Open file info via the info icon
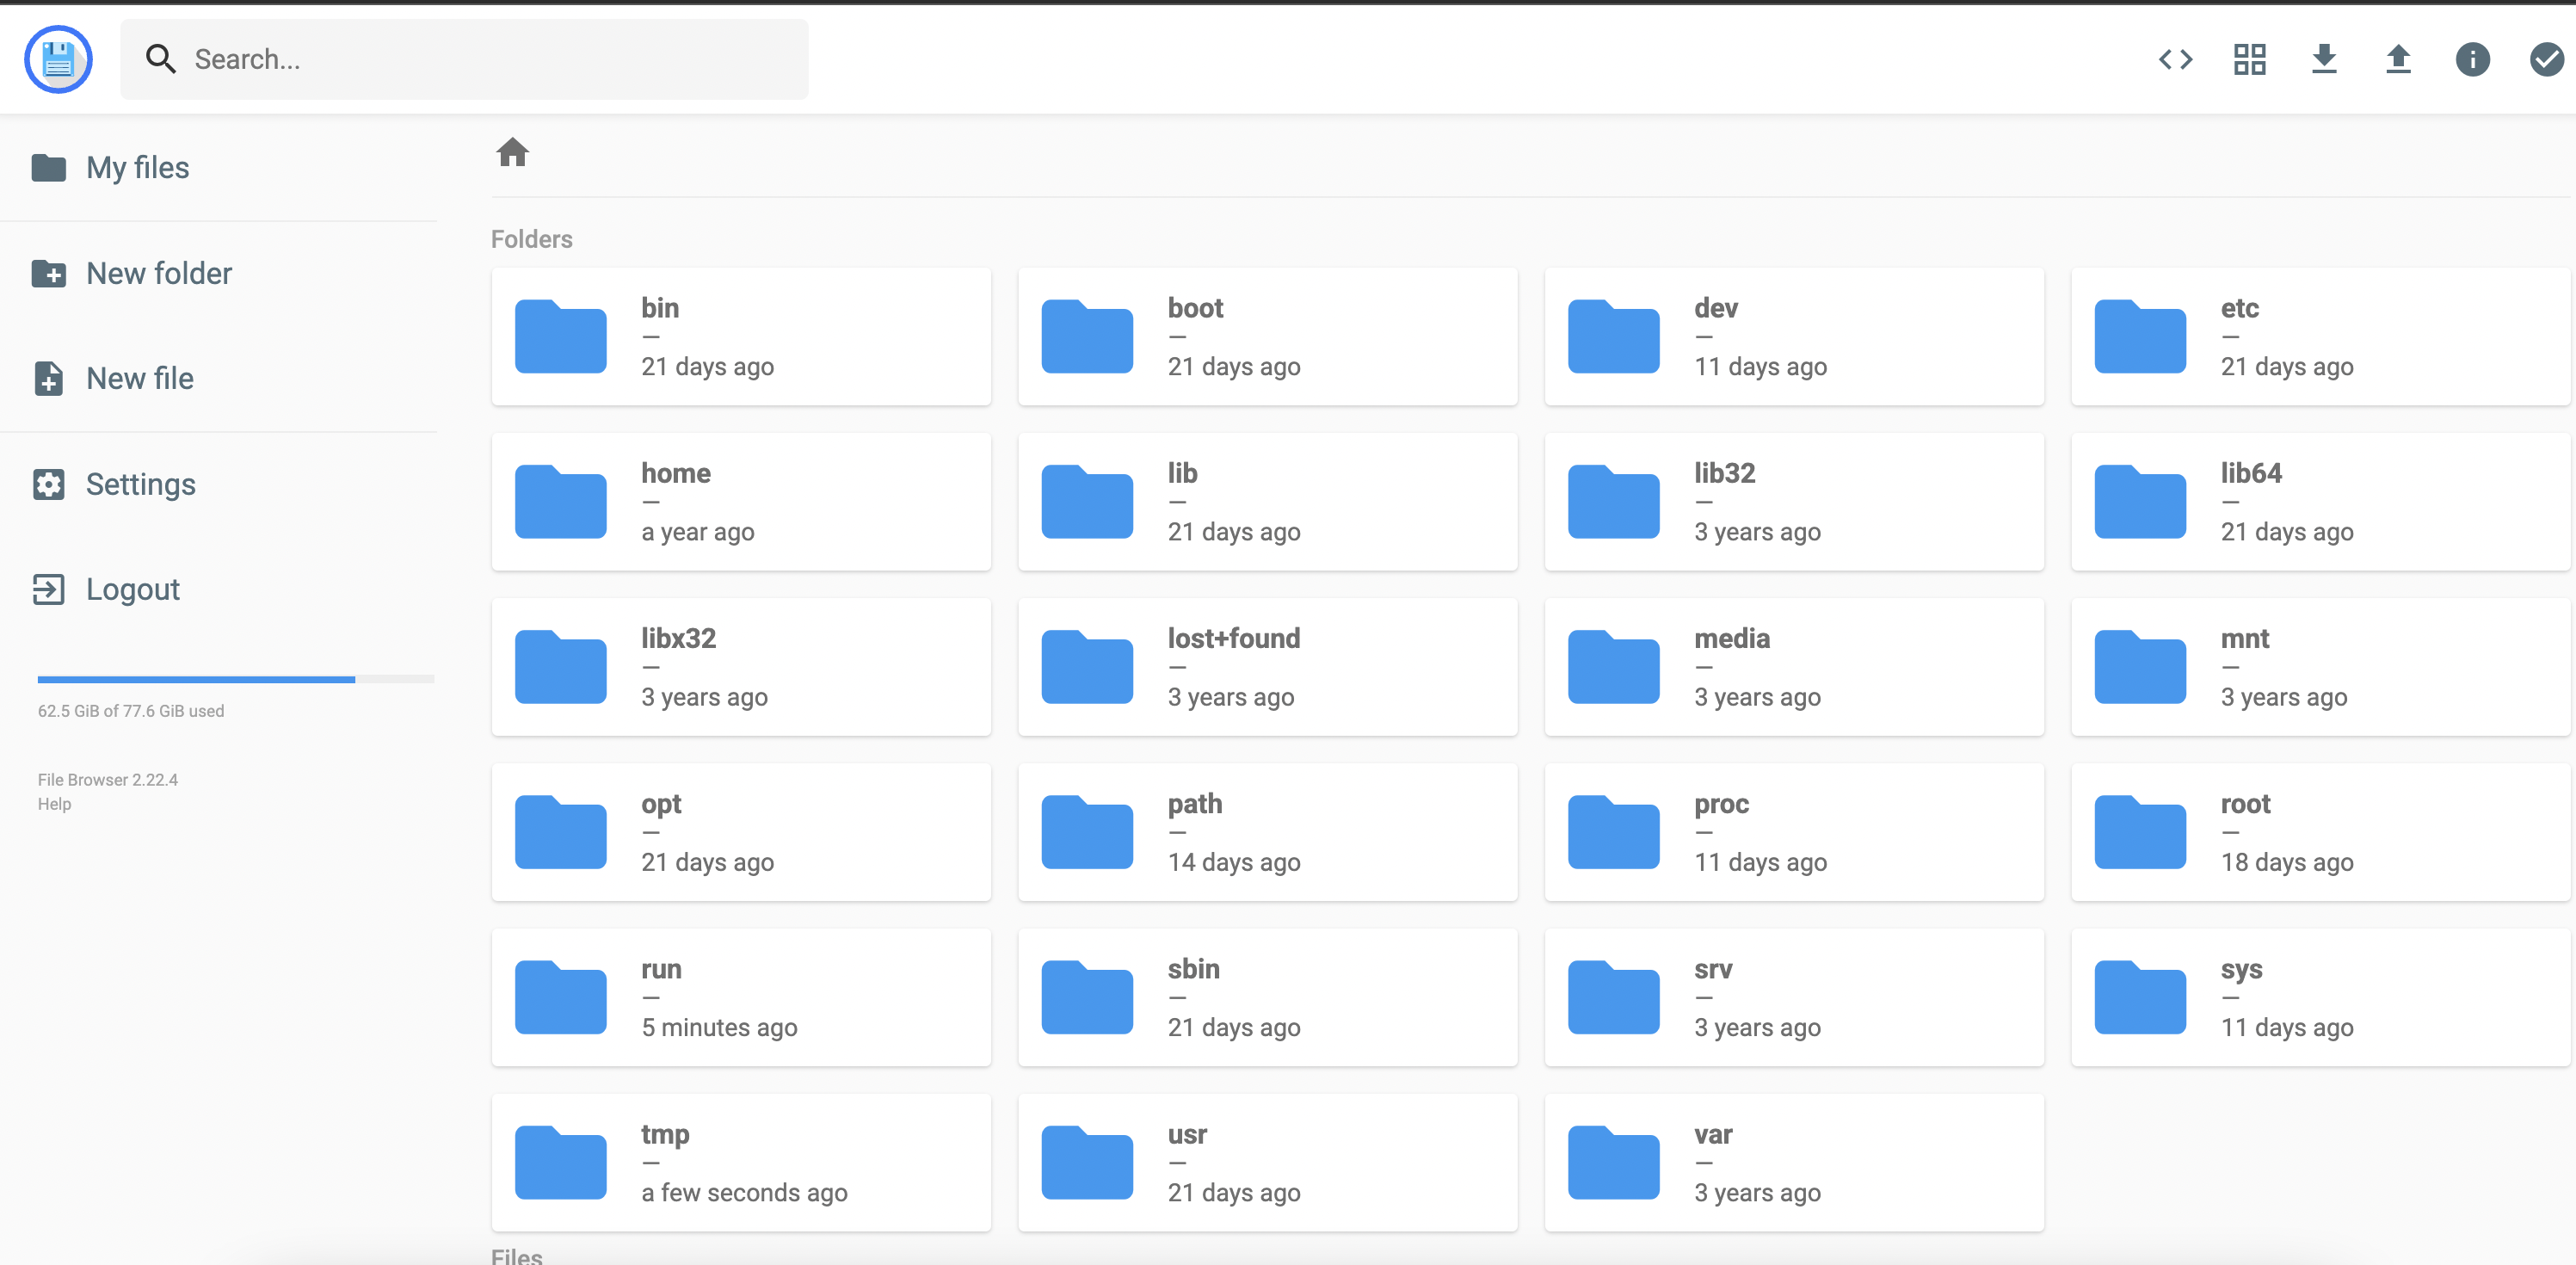Viewport: 2576px width, 1265px height. coord(2473,60)
